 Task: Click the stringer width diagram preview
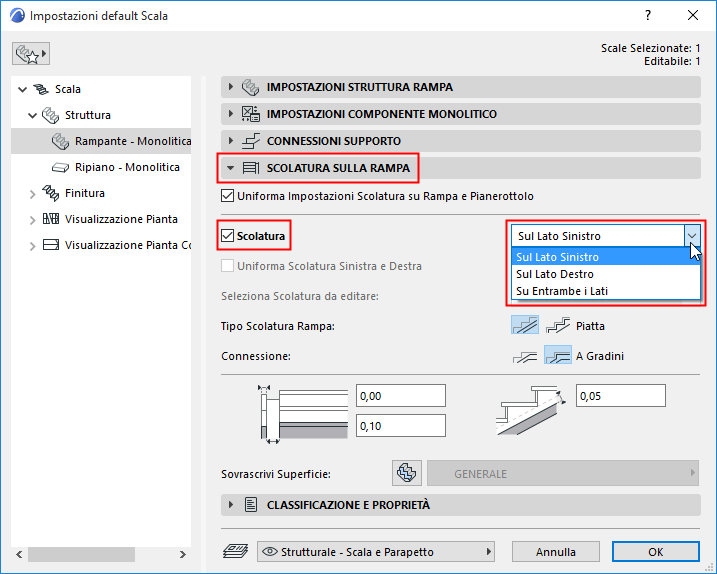(303, 414)
